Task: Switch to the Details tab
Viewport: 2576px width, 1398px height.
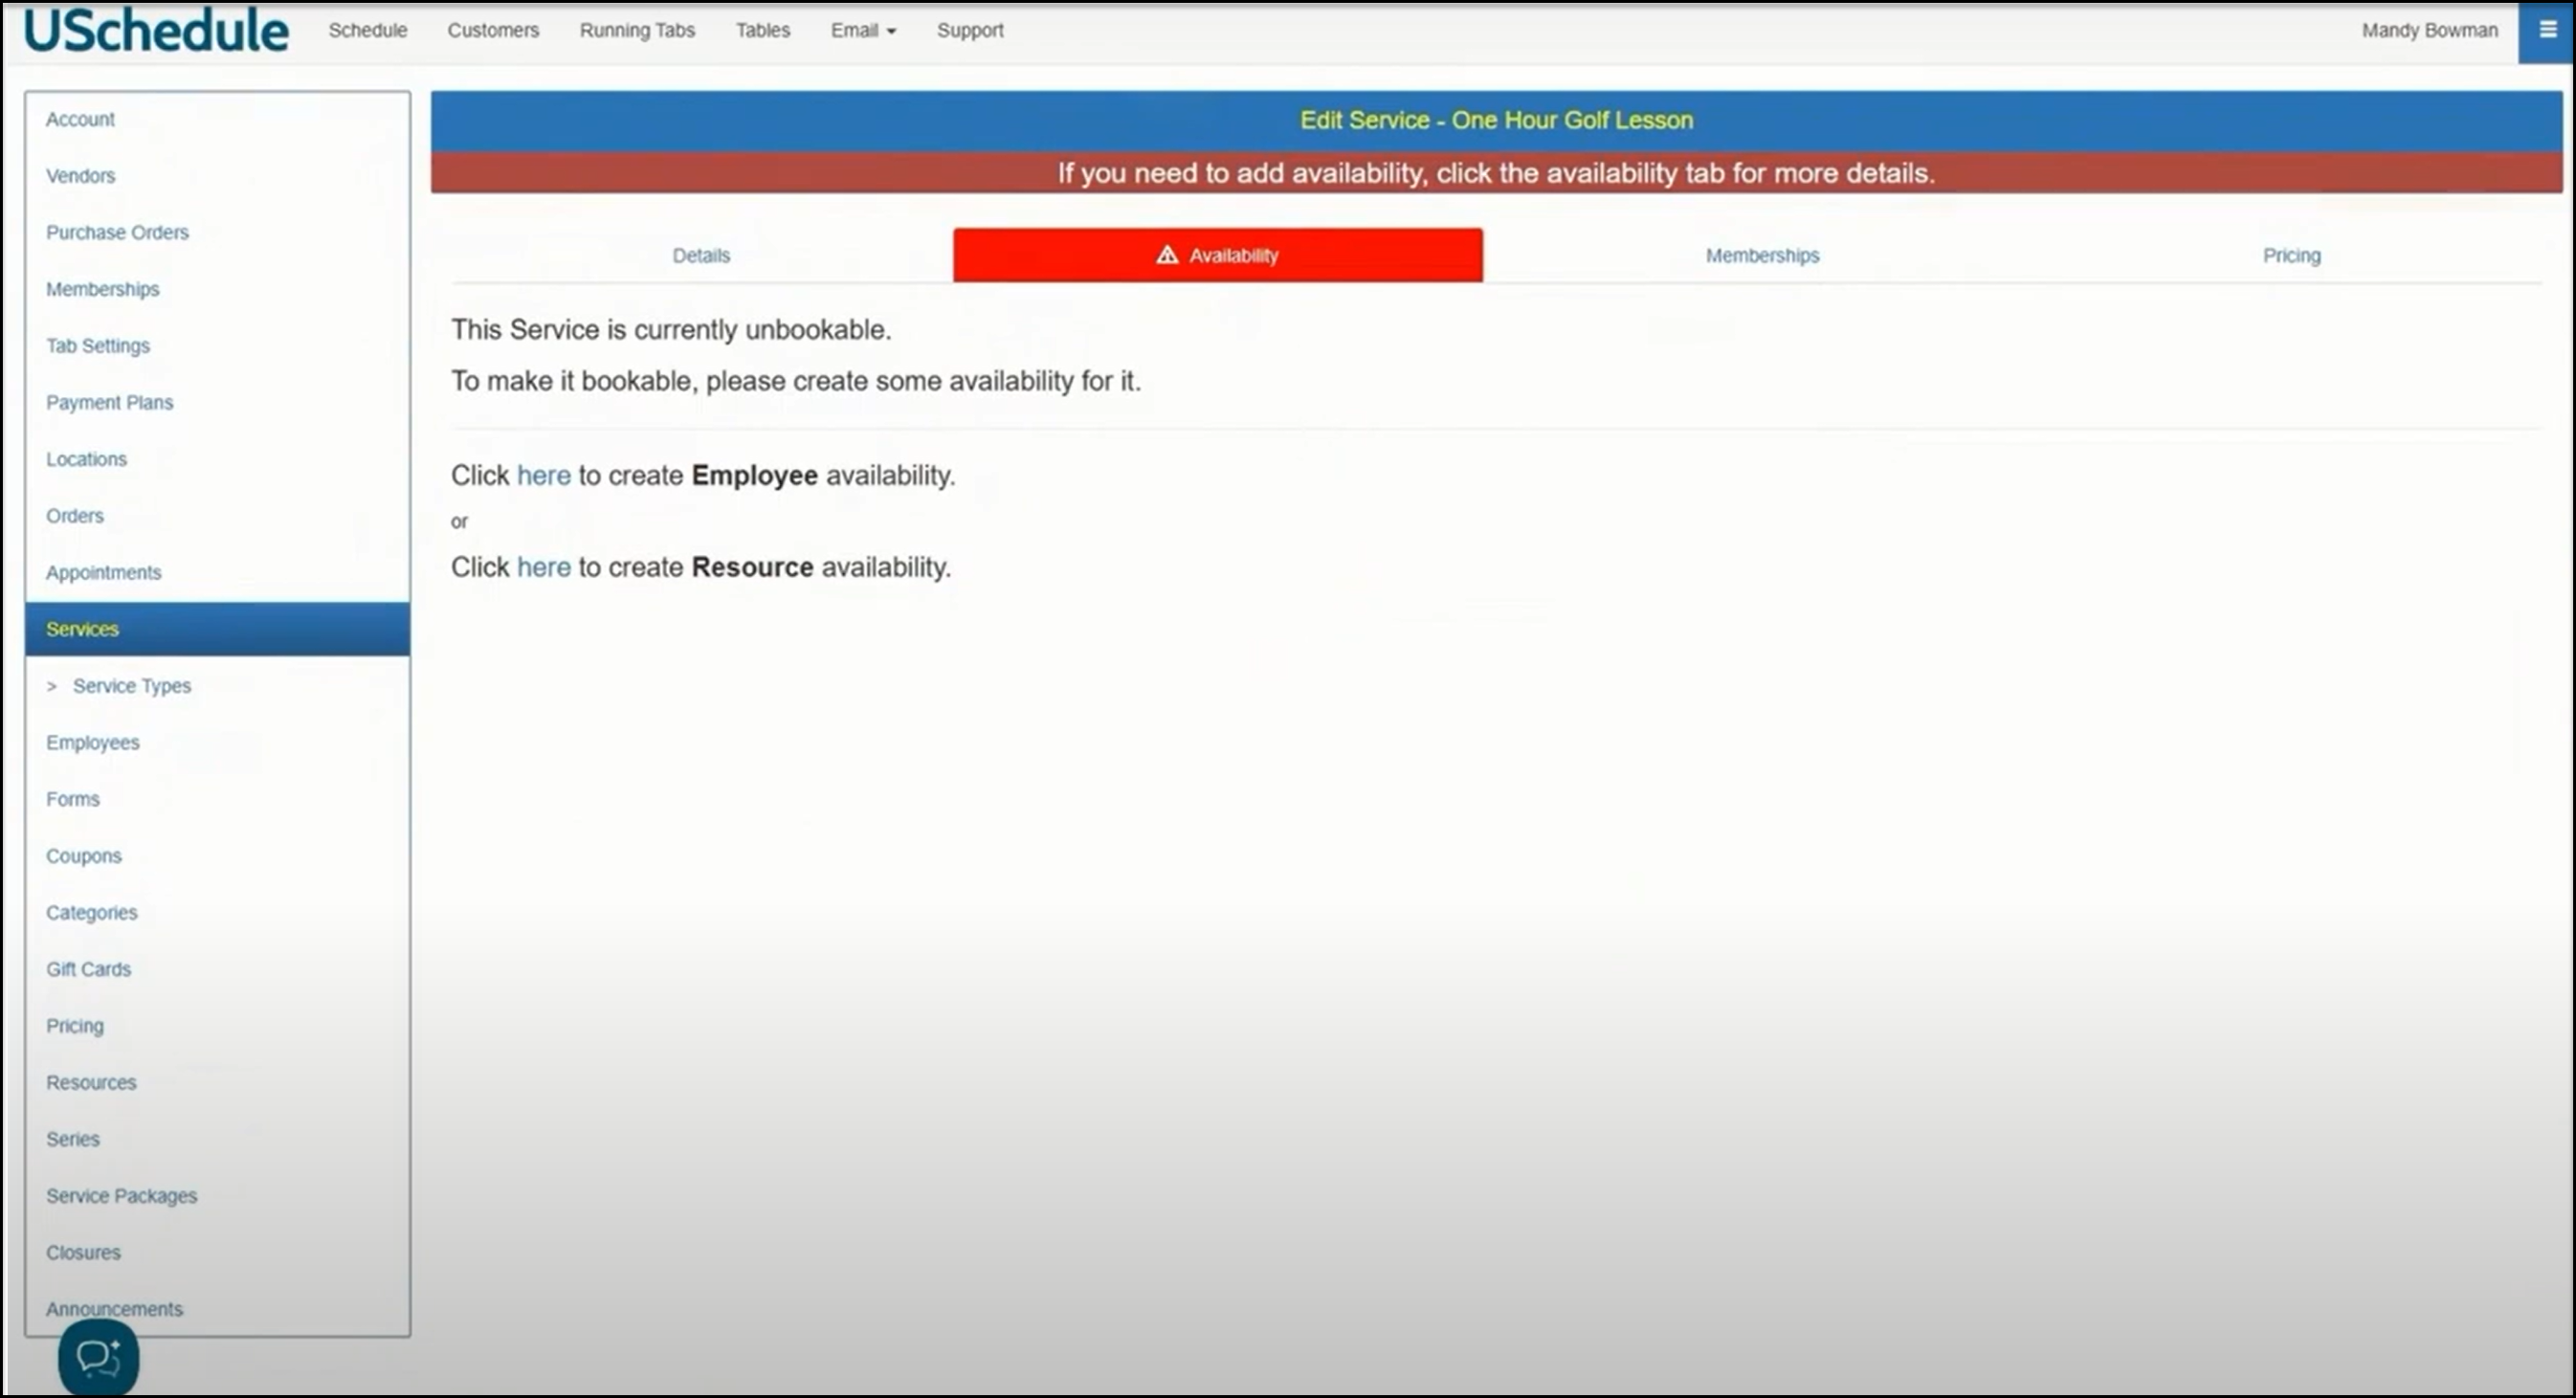Action: [x=700, y=255]
